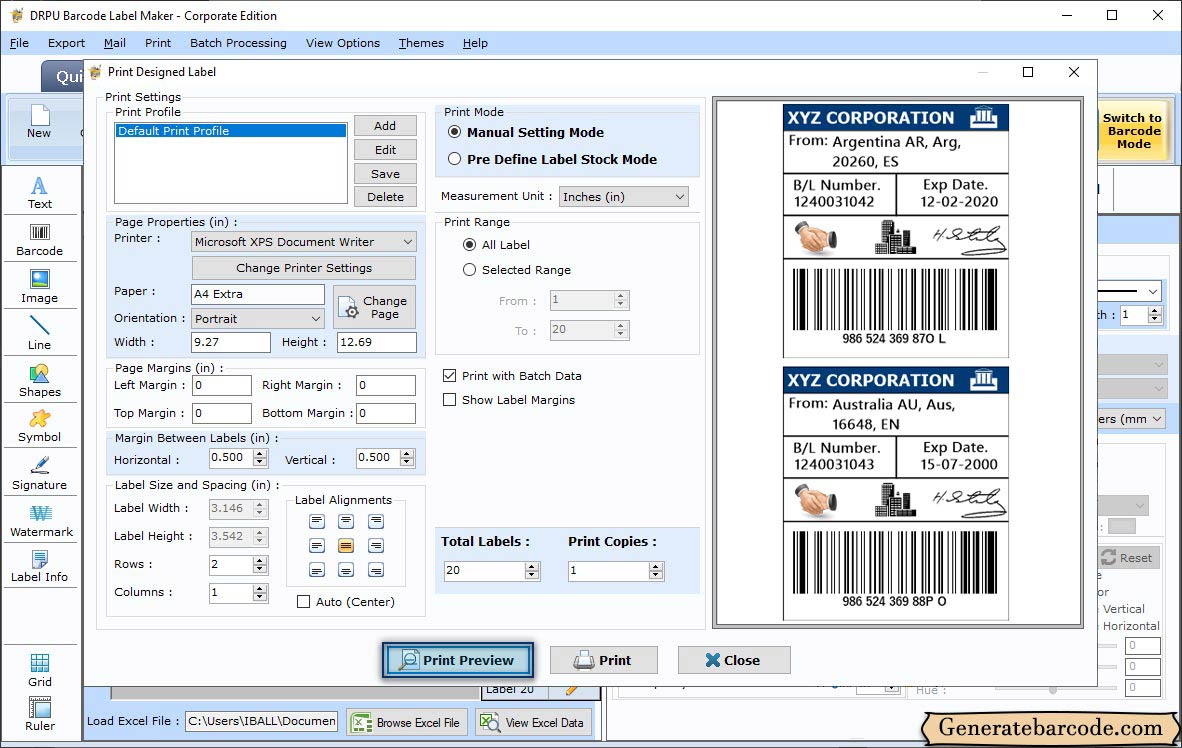
Task: Align labels bottom-center in Label Alignments
Action: pos(346,569)
